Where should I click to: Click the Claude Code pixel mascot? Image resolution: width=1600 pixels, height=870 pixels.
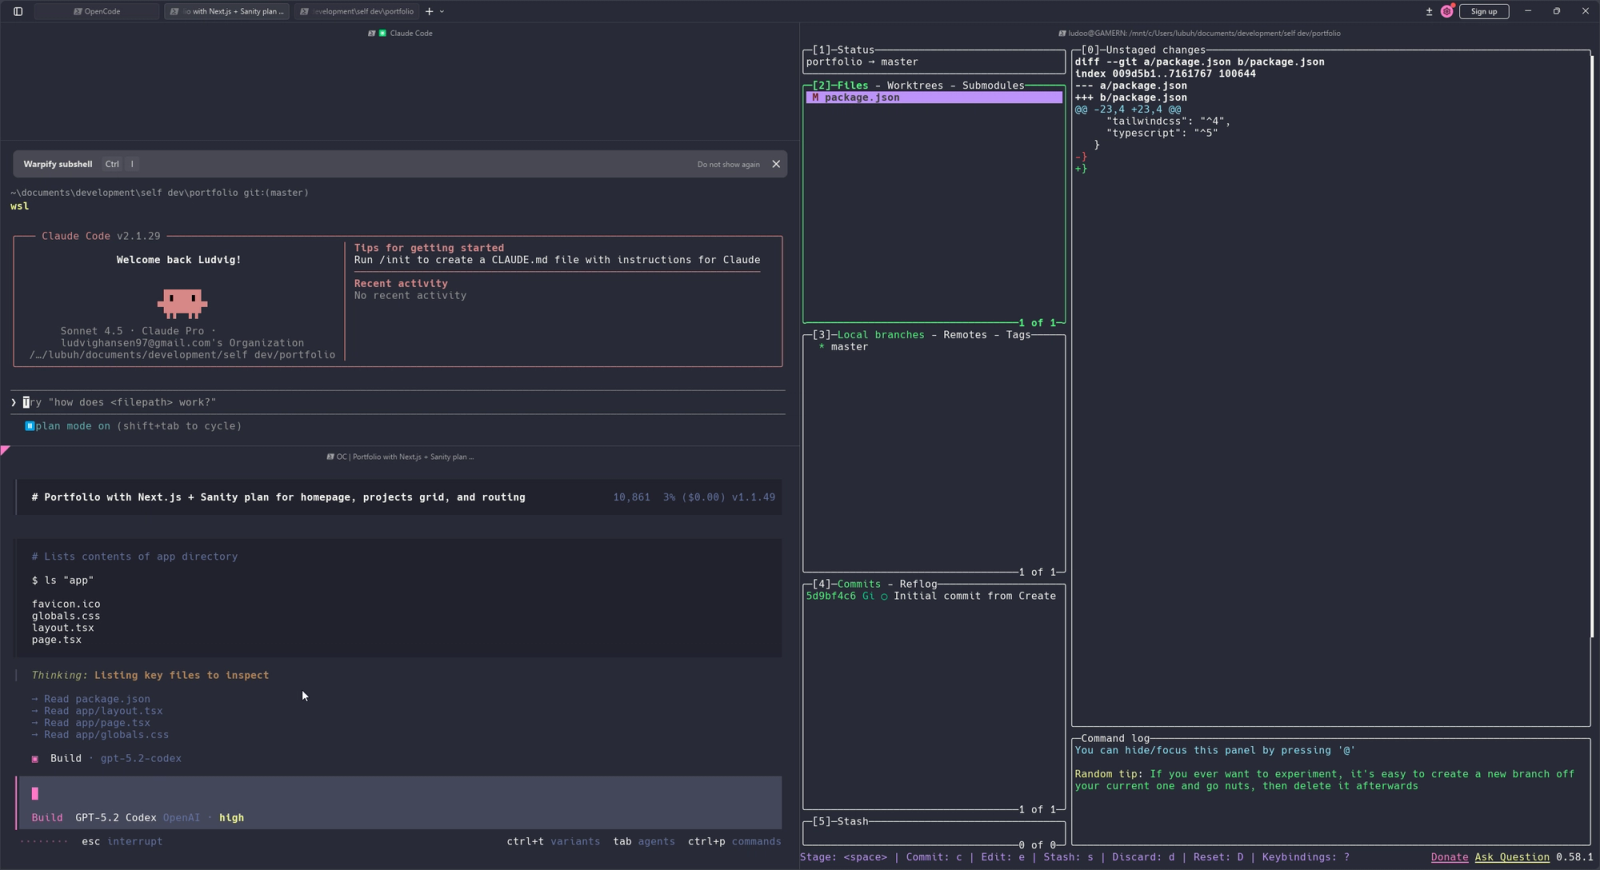[x=182, y=302]
